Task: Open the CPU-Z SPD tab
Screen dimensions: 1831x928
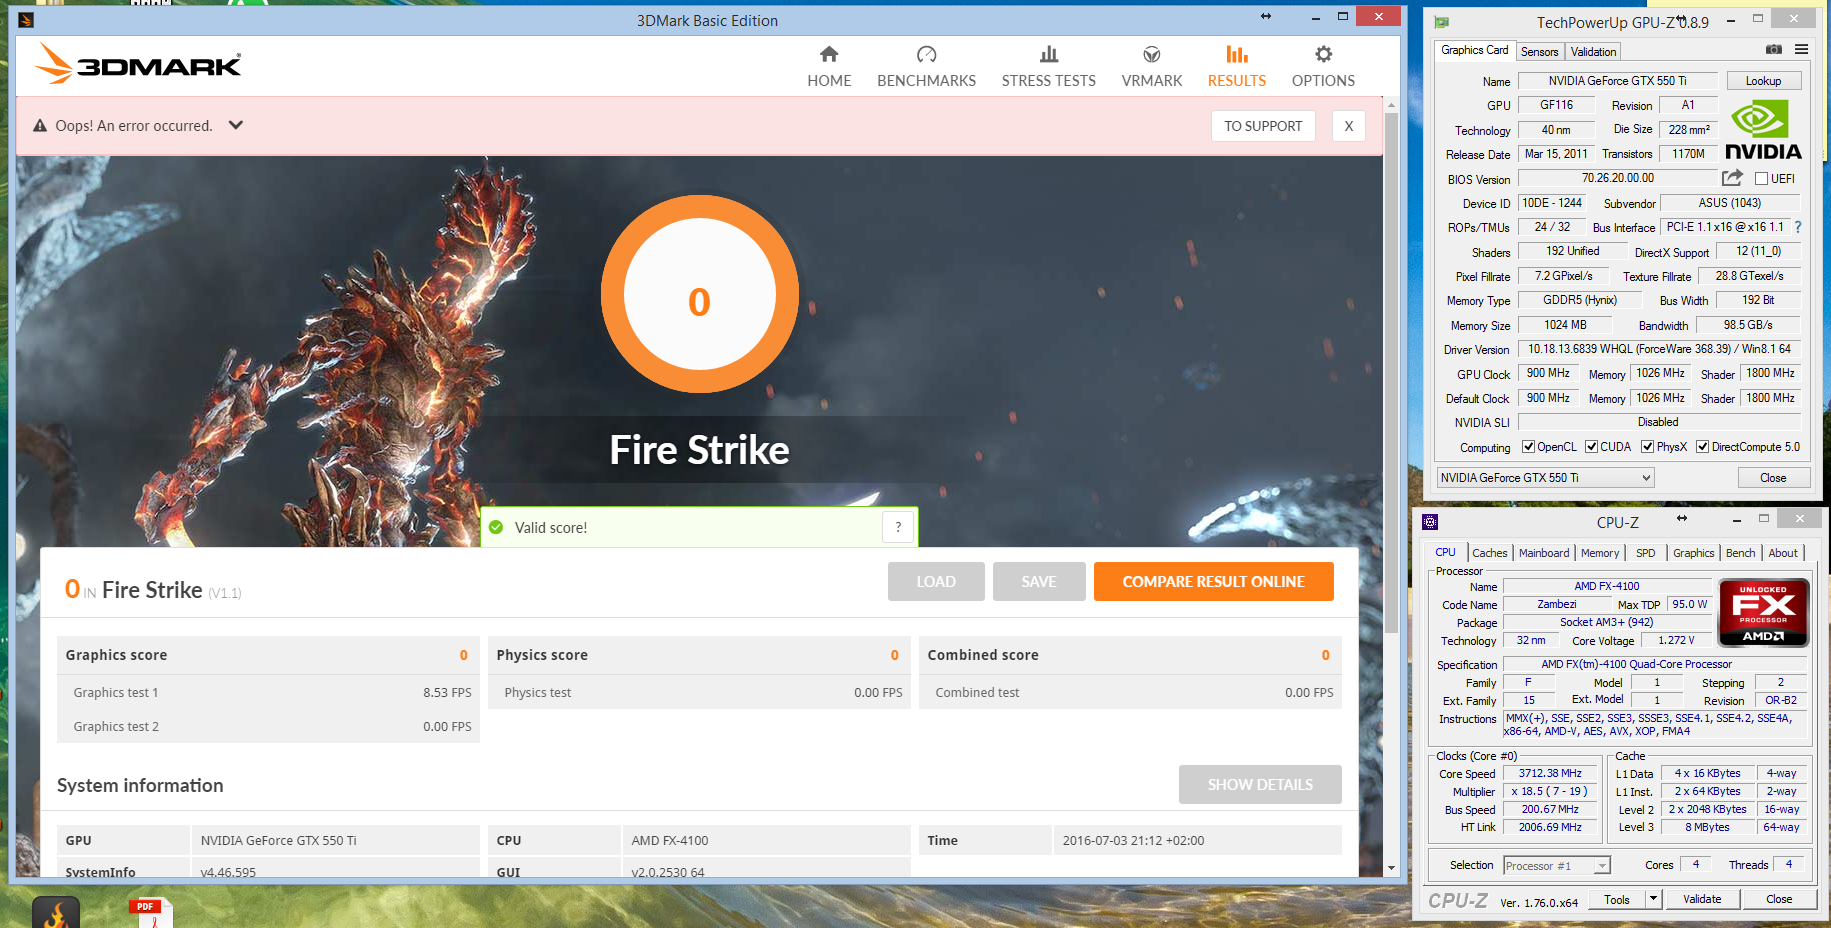Action: [1646, 553]
